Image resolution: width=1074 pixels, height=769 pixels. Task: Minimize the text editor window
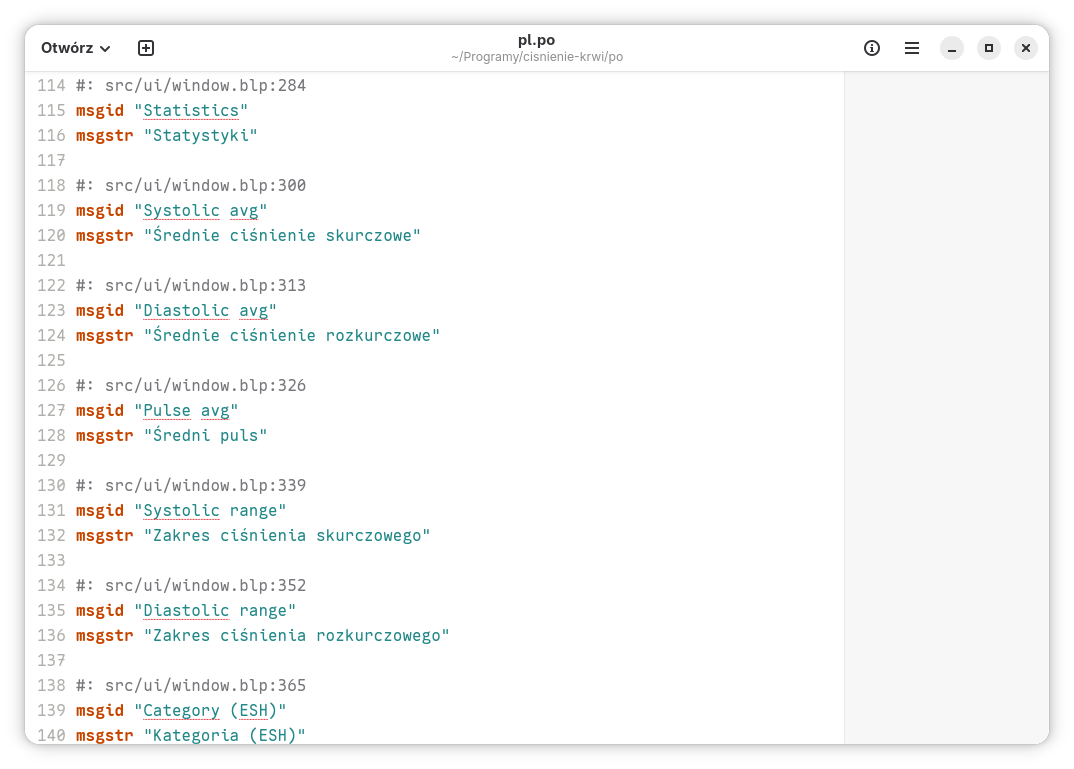[x=952, y=48]
